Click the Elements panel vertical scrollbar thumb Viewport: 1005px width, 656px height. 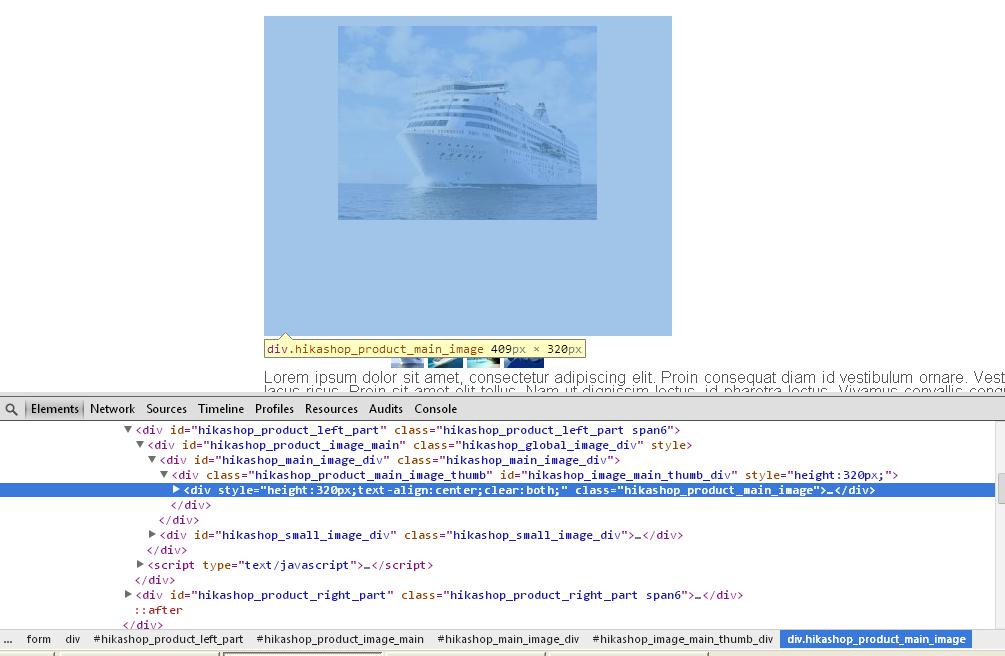pyautogui.click(x=1001, y=489)
